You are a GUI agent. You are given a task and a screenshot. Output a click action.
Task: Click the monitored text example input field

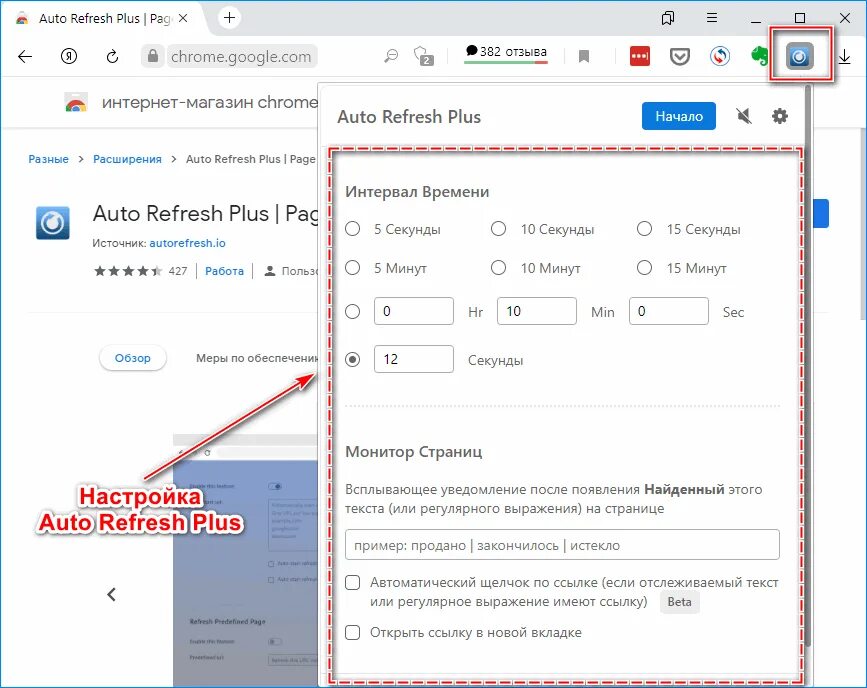coord(562,545)
